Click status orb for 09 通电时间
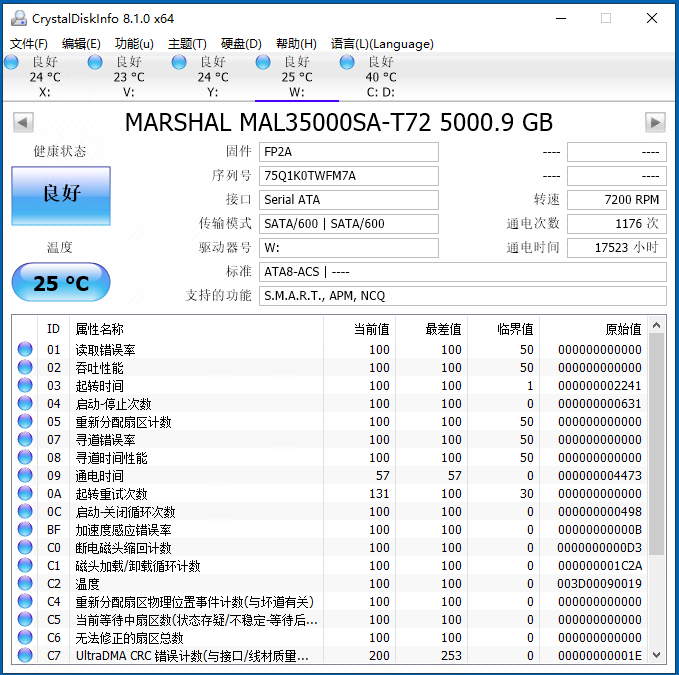679x675 pixels. click(25, 475)
